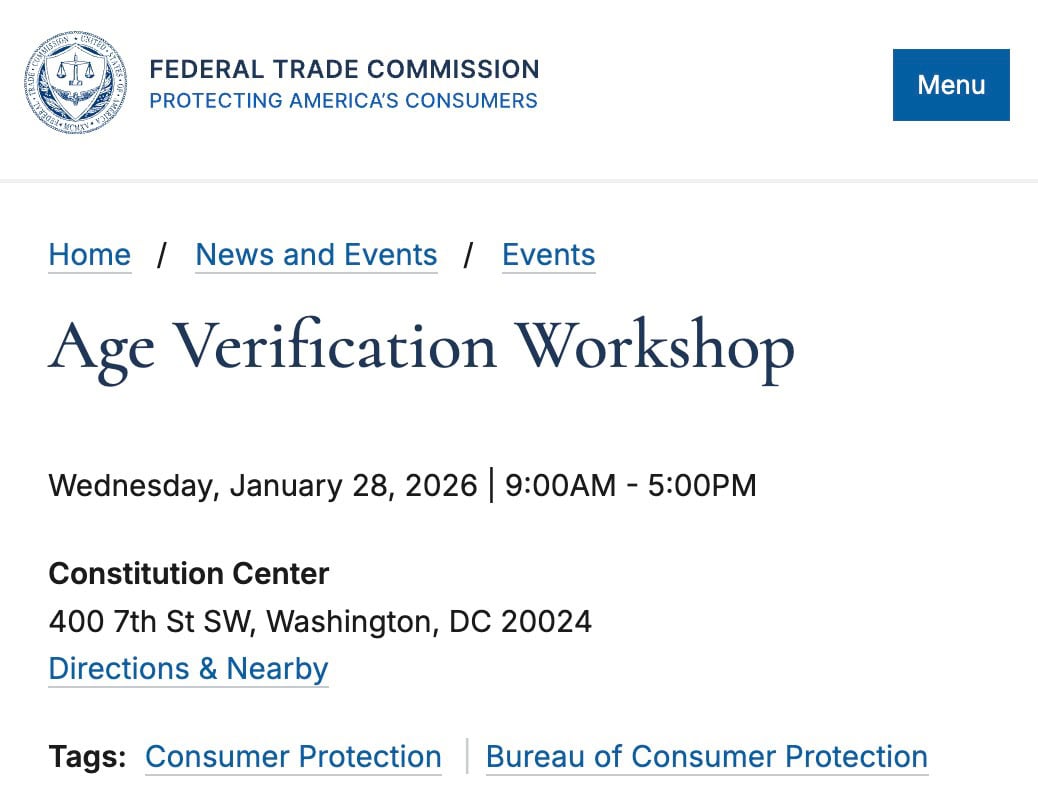Viewport: 1038px width, 806px height.
Task: Select the event date text
Action: [402, 485]
